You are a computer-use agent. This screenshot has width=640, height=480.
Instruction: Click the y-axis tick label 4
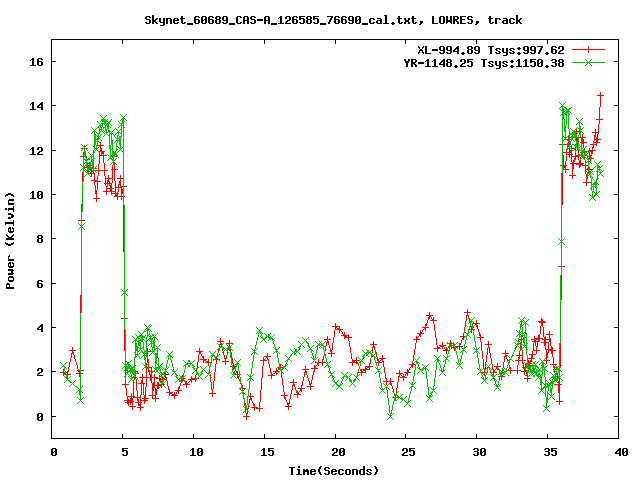[40, 328]
